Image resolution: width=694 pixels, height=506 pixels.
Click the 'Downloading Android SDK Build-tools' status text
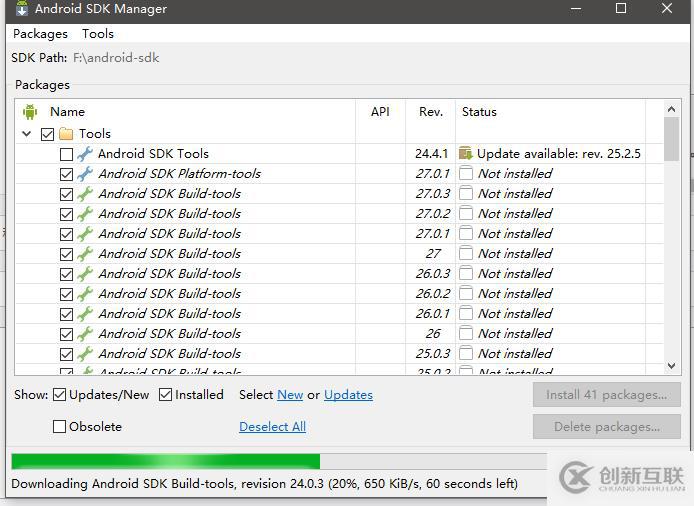(264, 483)
